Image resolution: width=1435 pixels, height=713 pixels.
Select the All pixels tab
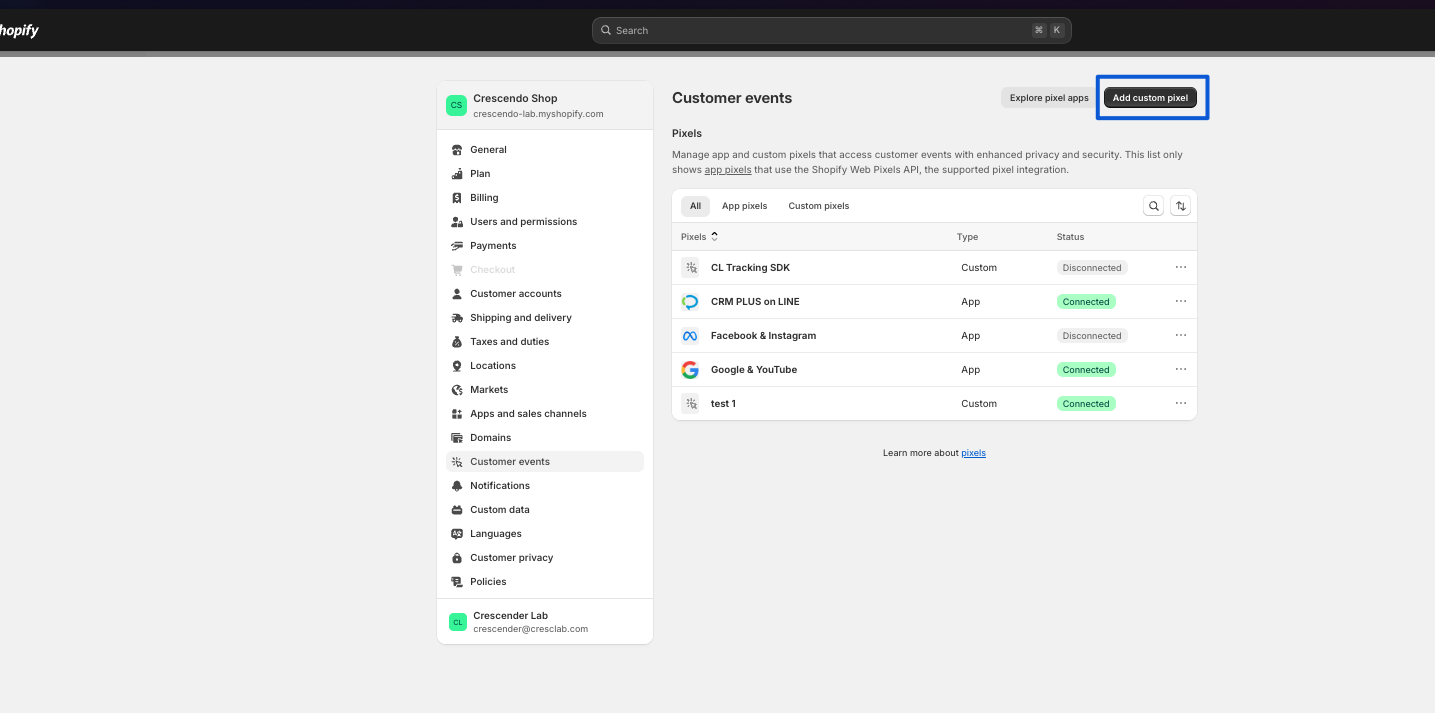(695, 206)
